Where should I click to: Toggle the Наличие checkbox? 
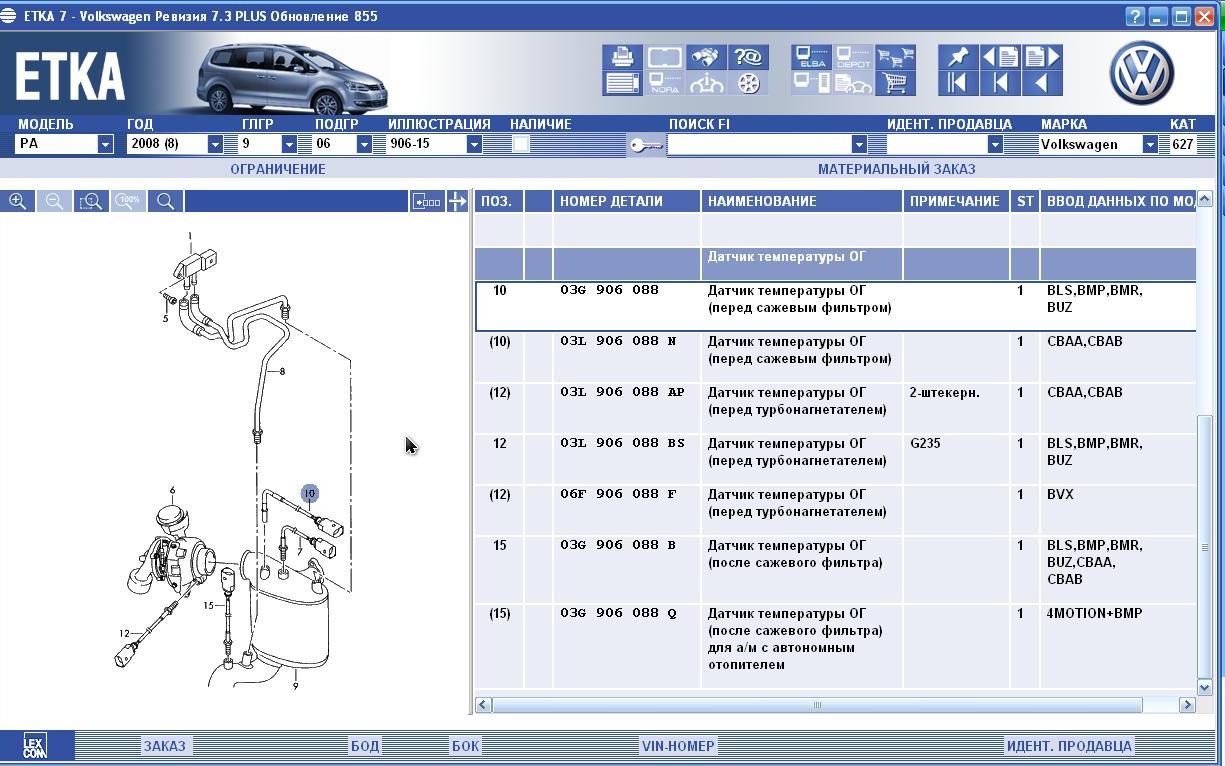[520, 144]
